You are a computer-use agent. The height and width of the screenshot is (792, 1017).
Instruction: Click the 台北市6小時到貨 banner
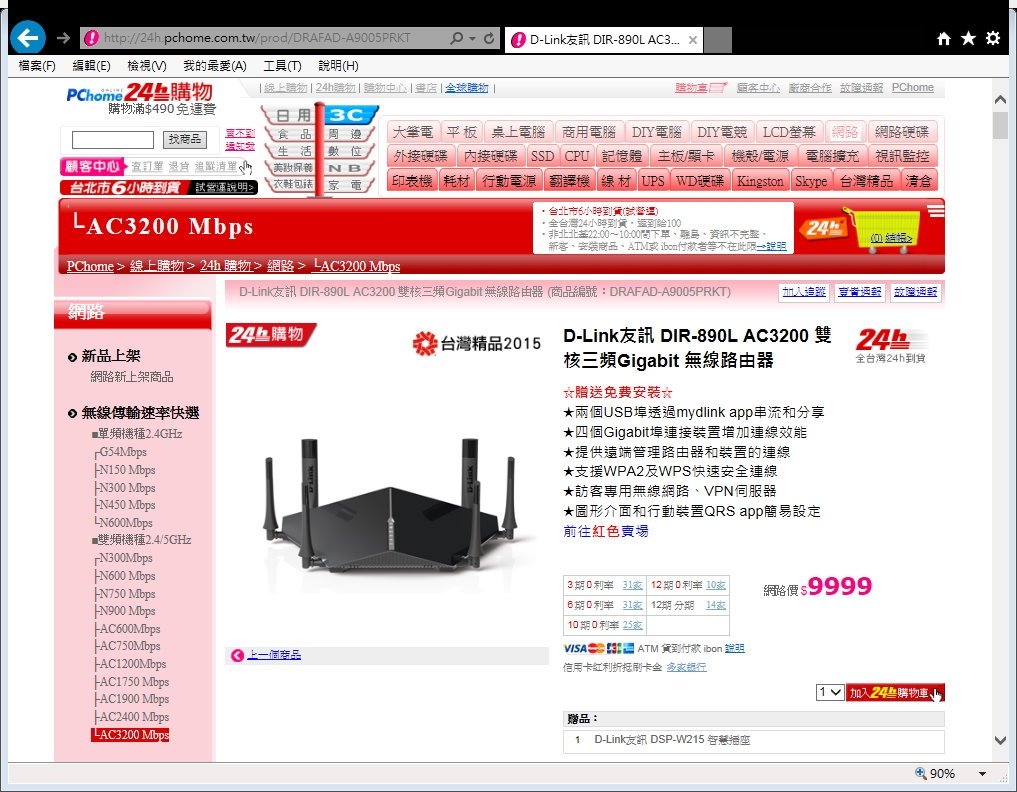click(x=159, y=187)
